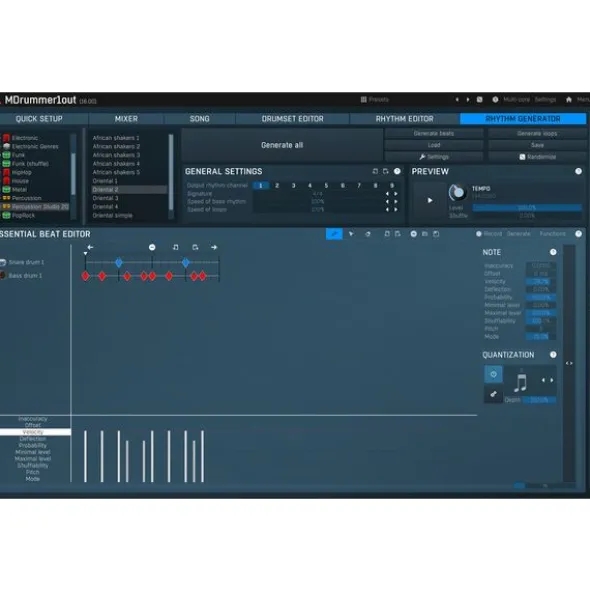This screenshot has width=590, height=591.
Task: Click the random preset dice icon in title bar
Action: (480, 100)
